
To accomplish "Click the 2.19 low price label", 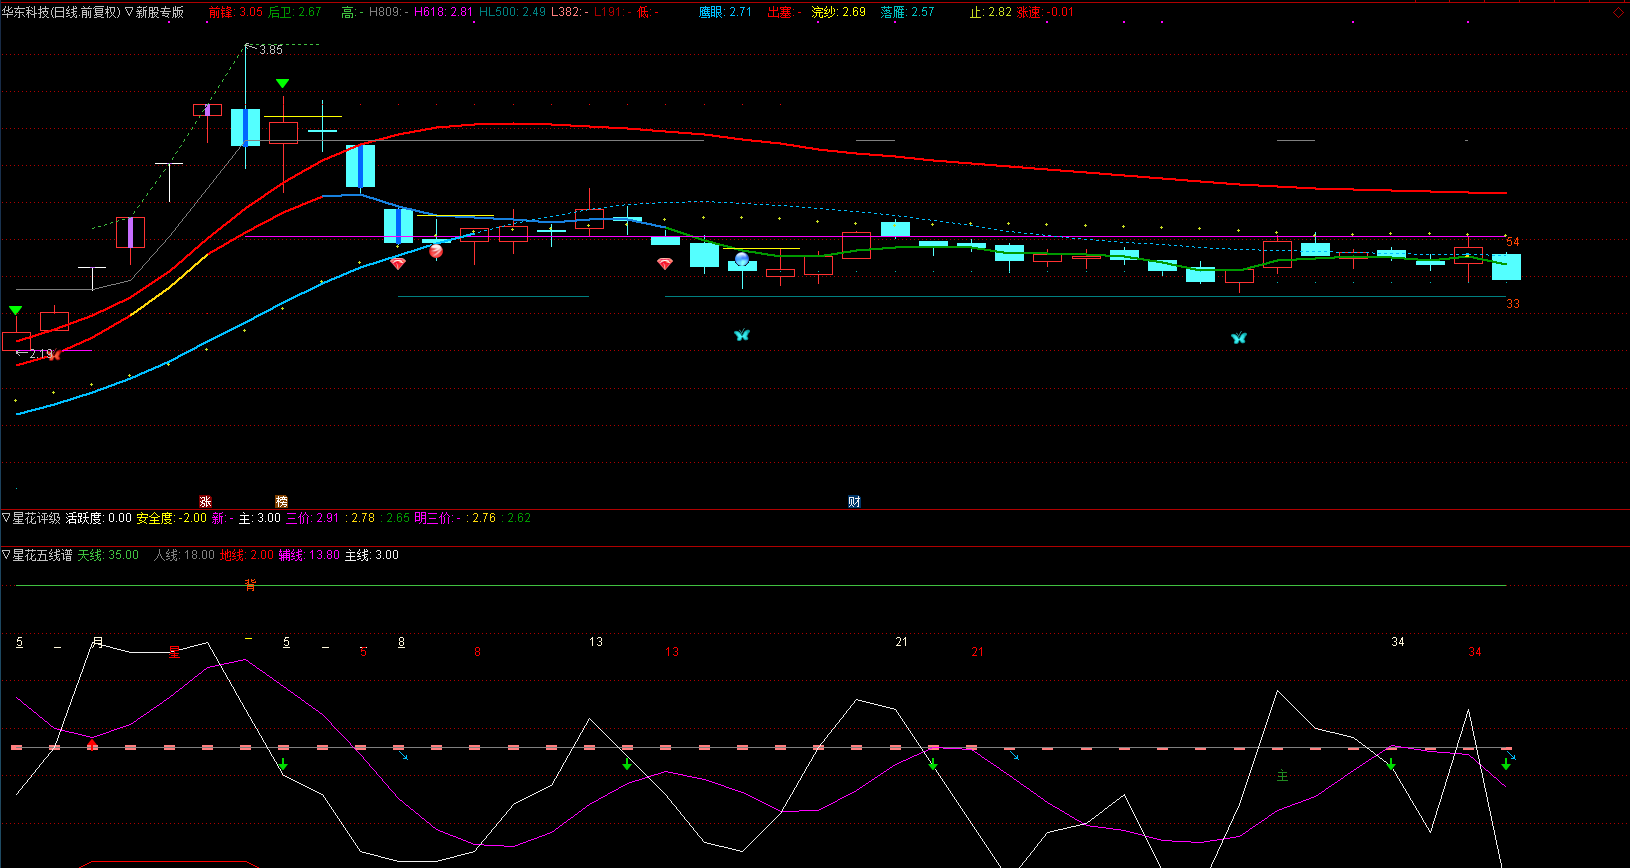I will [x=40, y=354].
